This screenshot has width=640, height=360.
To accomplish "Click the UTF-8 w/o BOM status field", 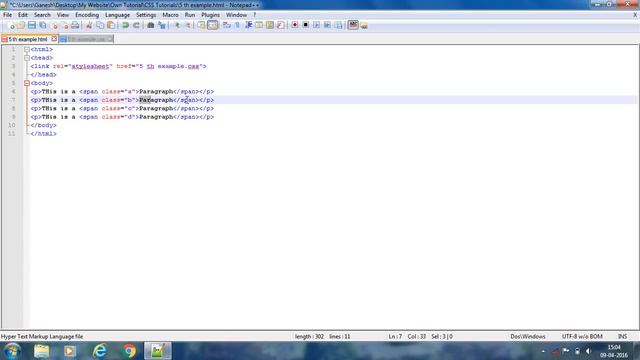I will coord(582,336).
